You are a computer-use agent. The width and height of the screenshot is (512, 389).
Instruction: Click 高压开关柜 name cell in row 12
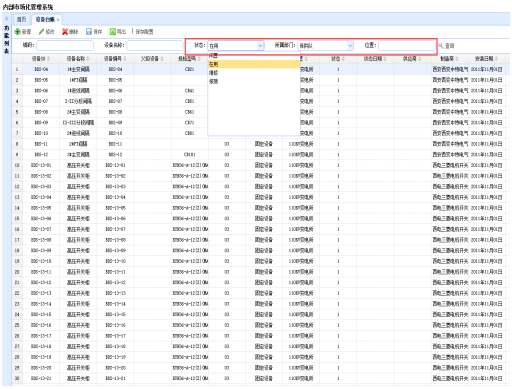click(x=78, y=187)
